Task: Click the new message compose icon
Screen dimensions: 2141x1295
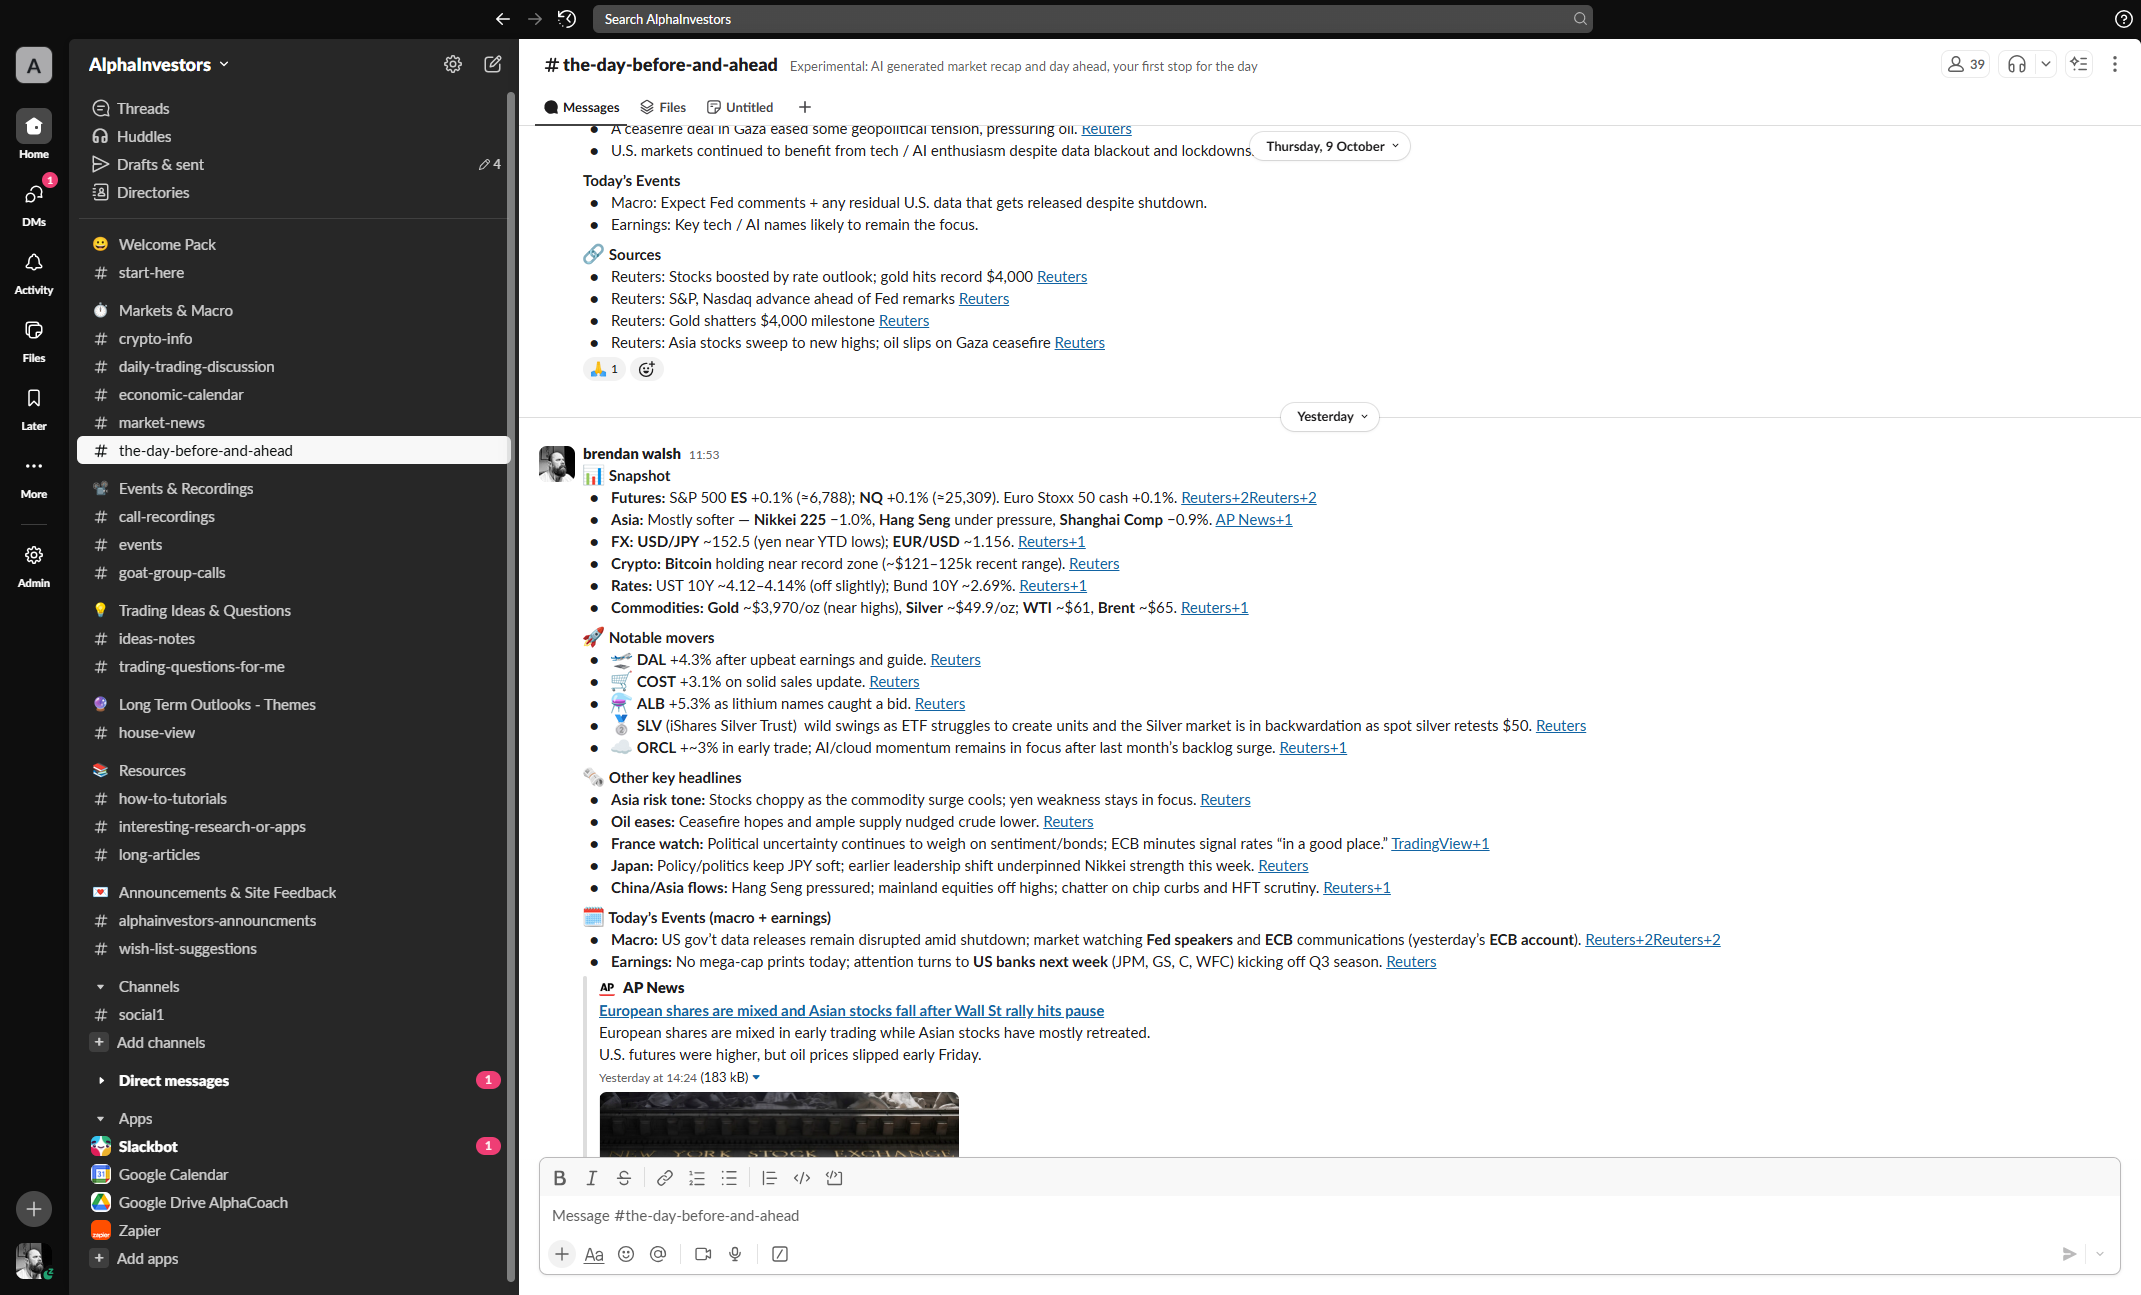Action: click(x=493, y=64)
